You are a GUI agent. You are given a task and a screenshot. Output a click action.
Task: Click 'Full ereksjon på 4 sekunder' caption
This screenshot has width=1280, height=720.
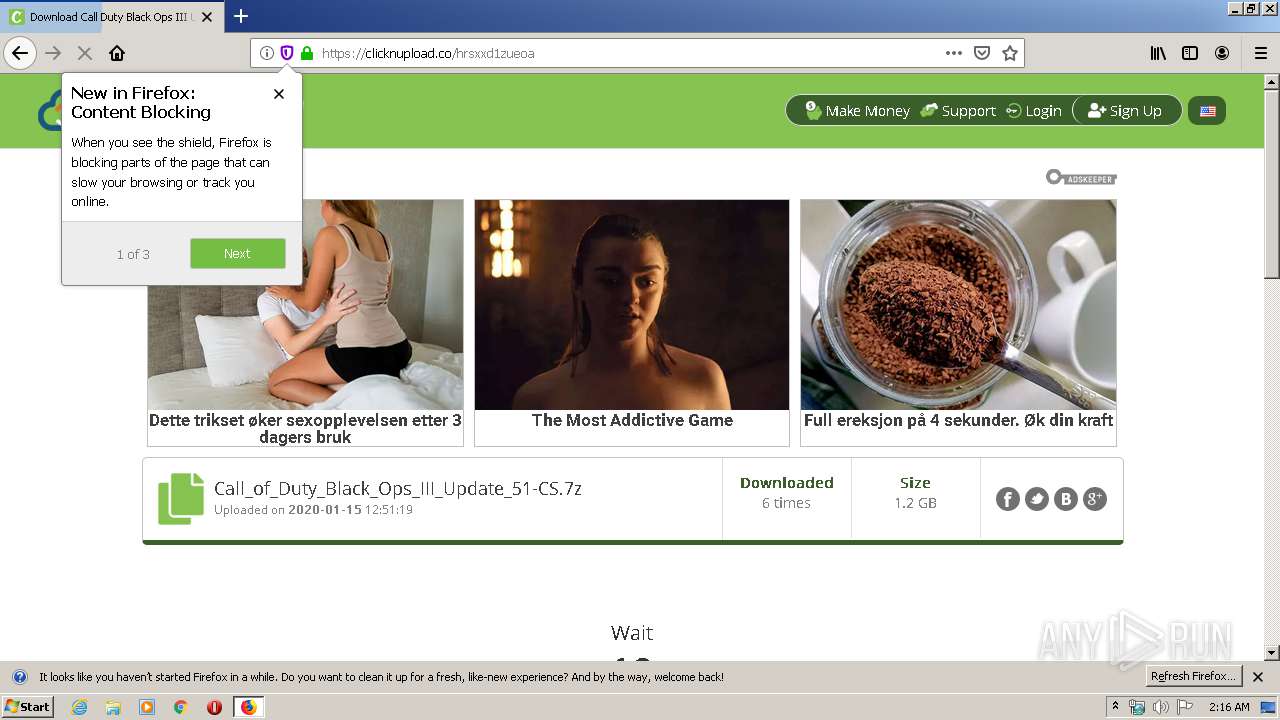958,420
